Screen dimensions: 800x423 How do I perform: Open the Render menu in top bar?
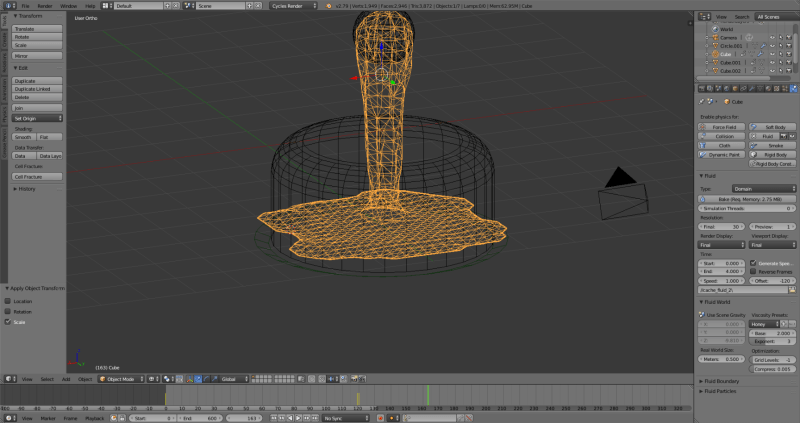[x=45, y=6]
